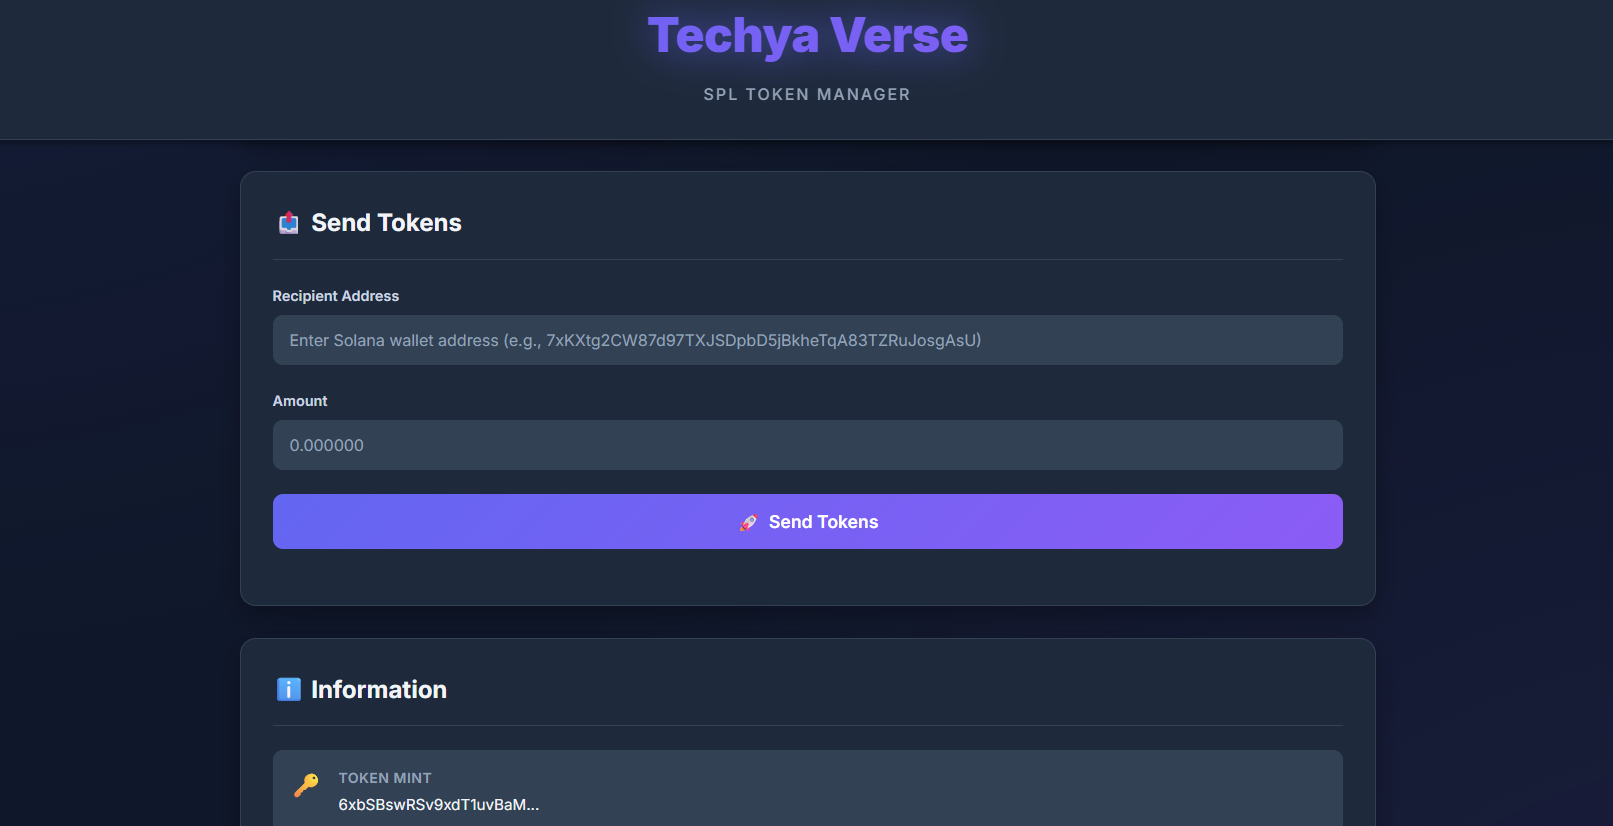
Task: Click empty space right of the token mint address
Action: pos(900,800)
